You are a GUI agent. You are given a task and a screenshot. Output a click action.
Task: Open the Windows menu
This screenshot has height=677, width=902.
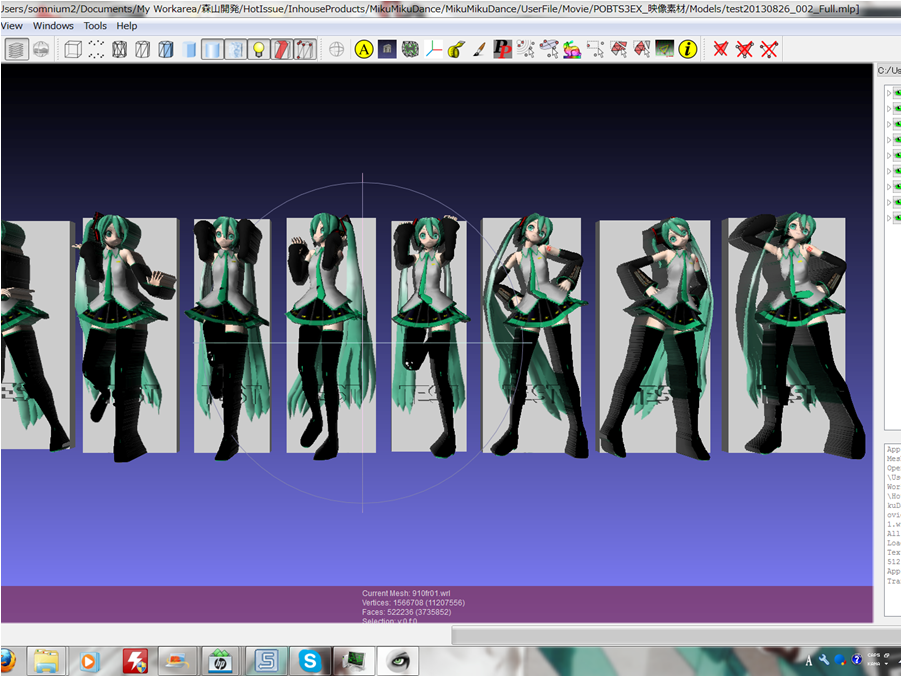(53, 25)
